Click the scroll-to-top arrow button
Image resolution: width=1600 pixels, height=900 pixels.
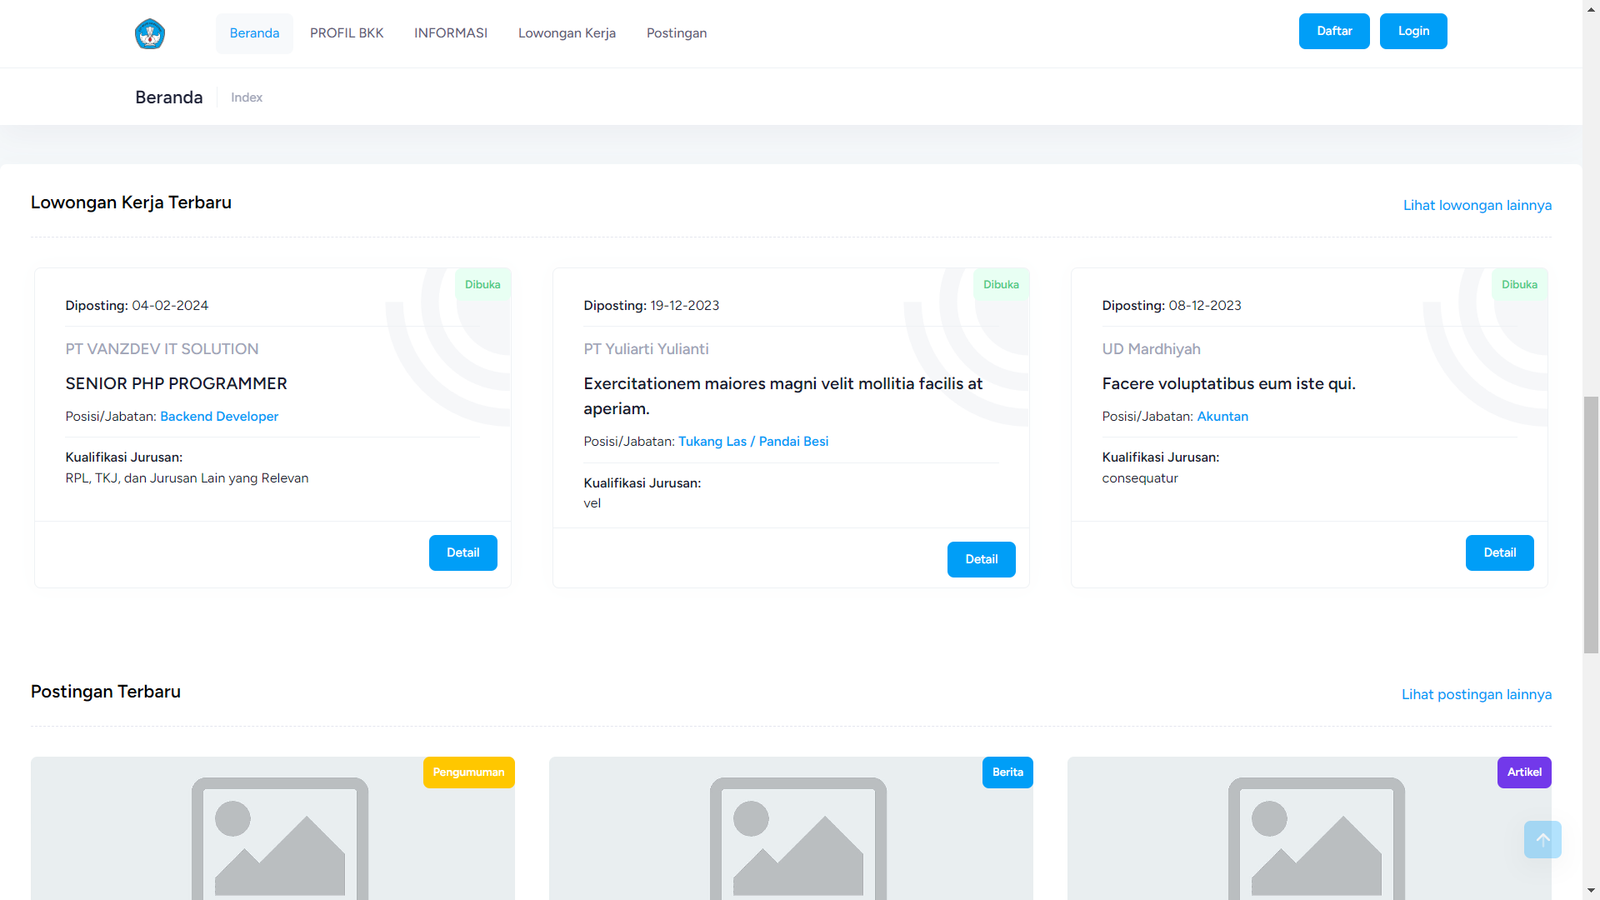coord(1542,840)
